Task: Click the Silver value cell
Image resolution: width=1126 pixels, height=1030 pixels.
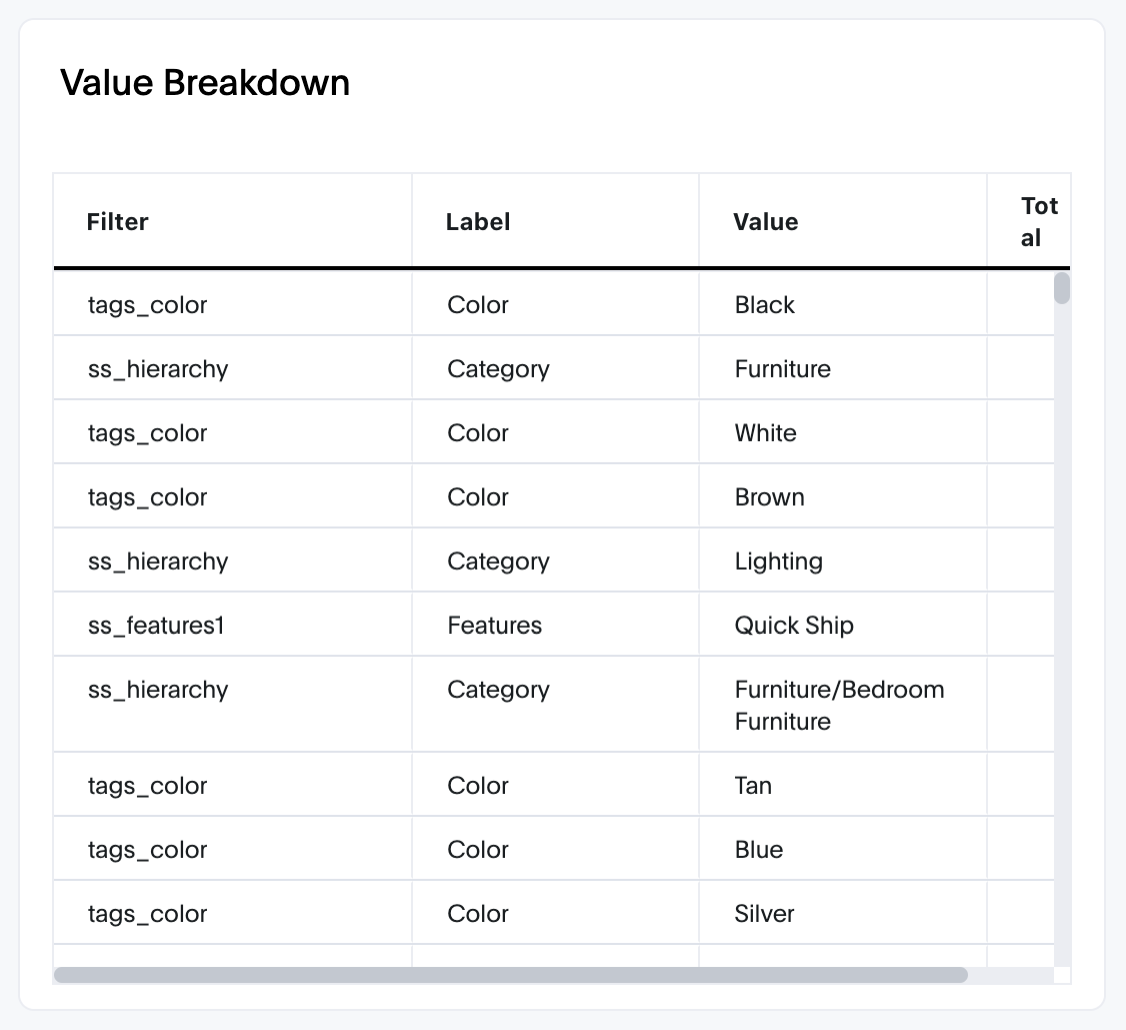Action: point(842,913)
